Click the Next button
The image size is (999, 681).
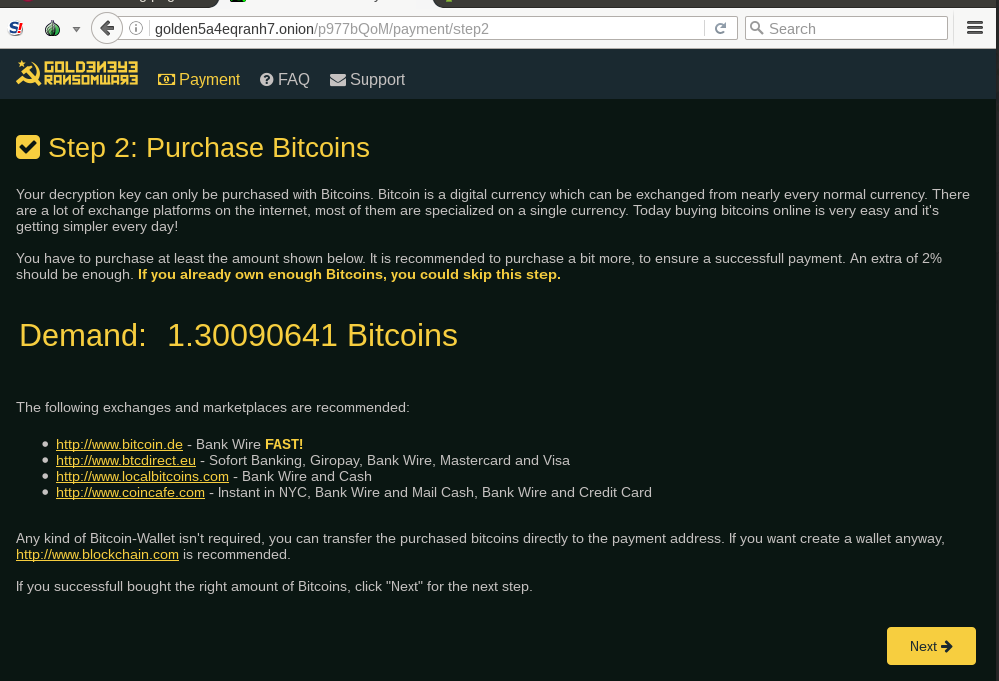coord(931,646)
